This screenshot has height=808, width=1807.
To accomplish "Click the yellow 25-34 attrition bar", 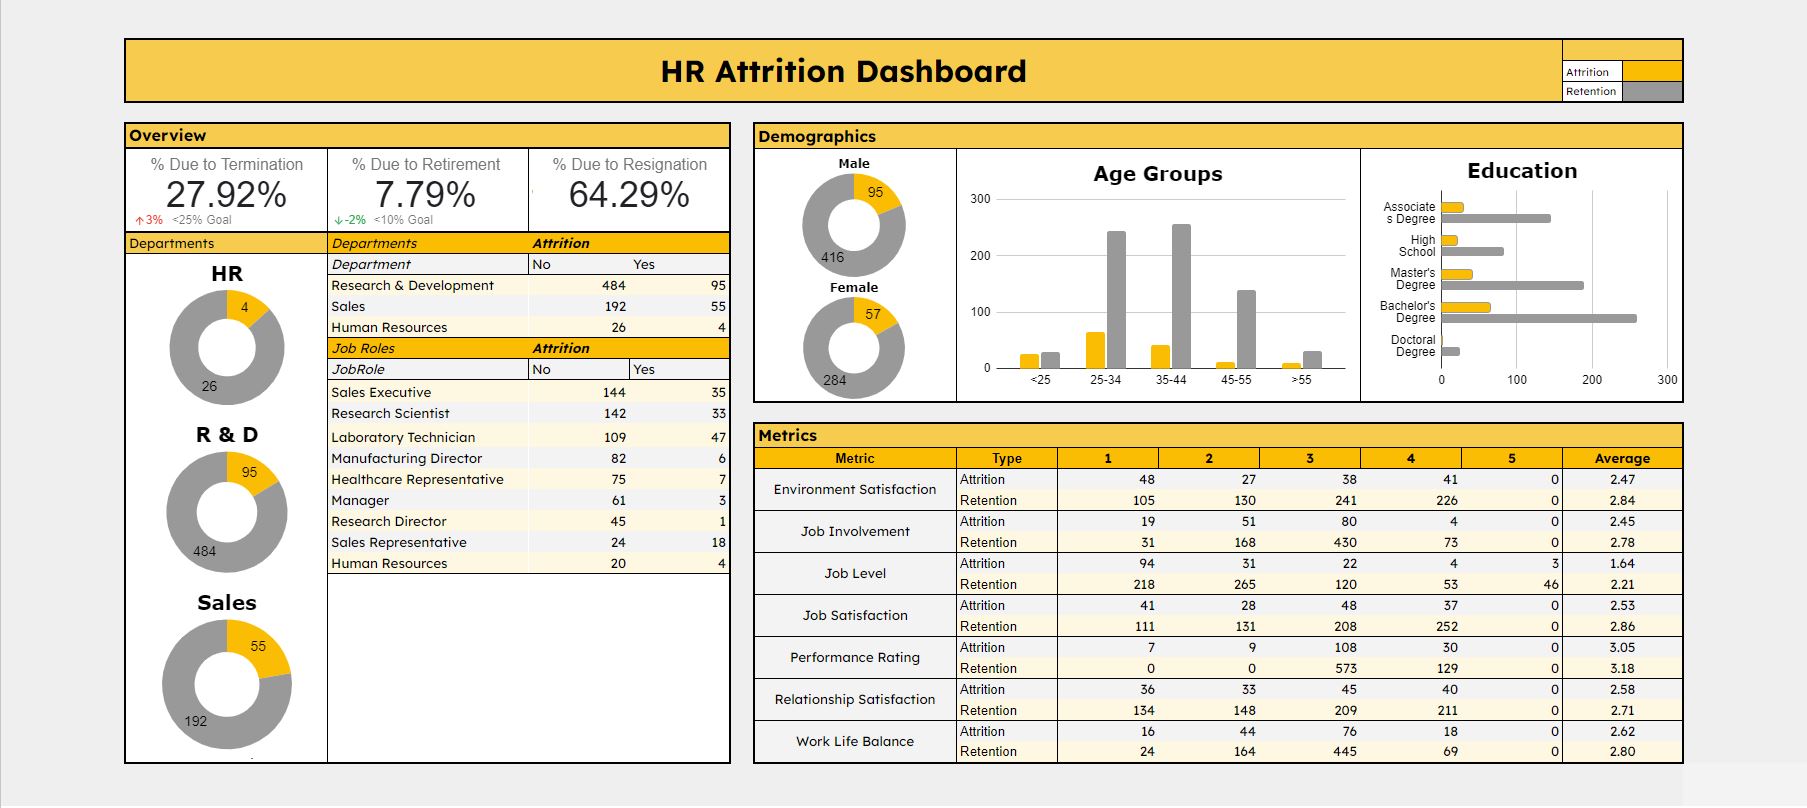I will tap(1095, 350).
